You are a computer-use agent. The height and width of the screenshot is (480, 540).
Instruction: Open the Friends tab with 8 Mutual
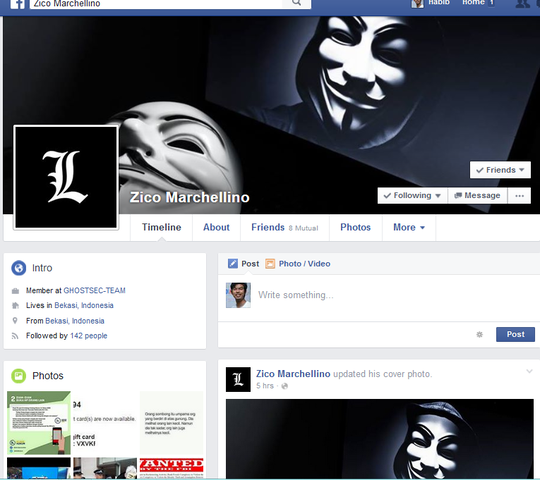285,227
